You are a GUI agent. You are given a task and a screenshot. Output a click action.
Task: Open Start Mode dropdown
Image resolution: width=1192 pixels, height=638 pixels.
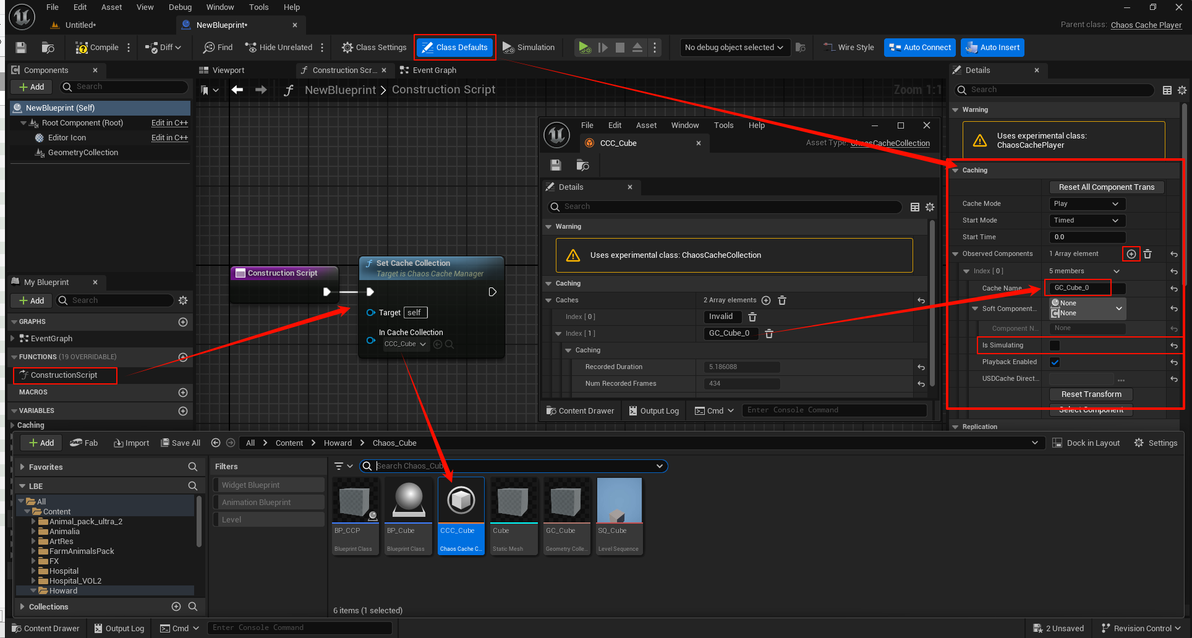(1086, 221)
